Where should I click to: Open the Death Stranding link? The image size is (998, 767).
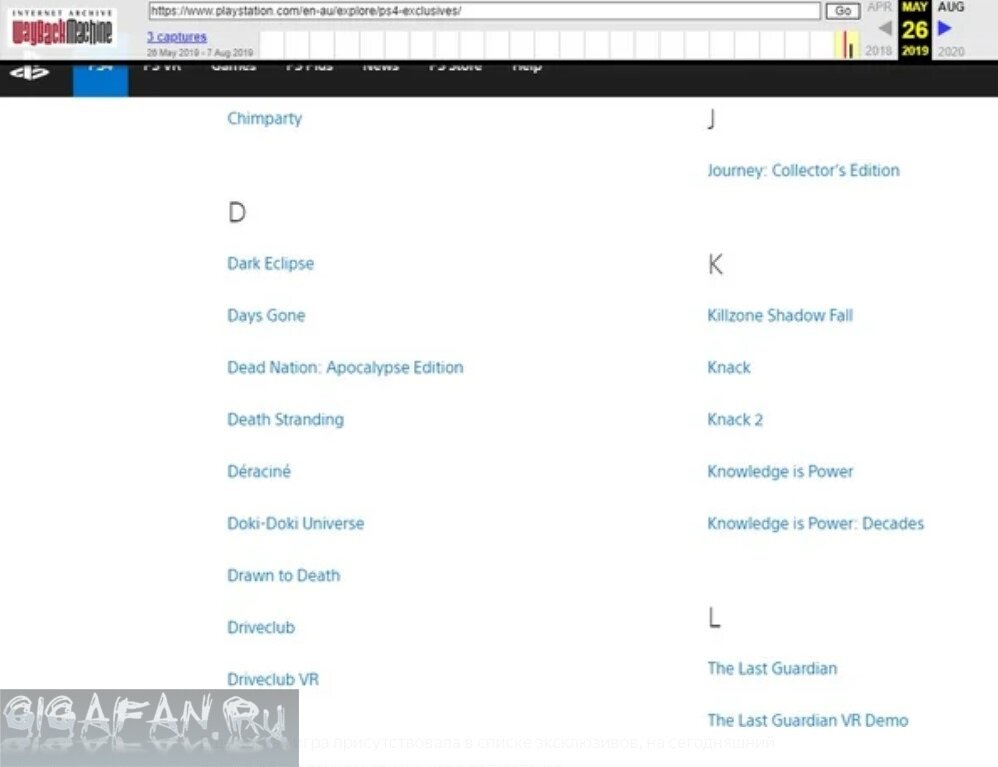pyautogui.click(x=286, y=419)
